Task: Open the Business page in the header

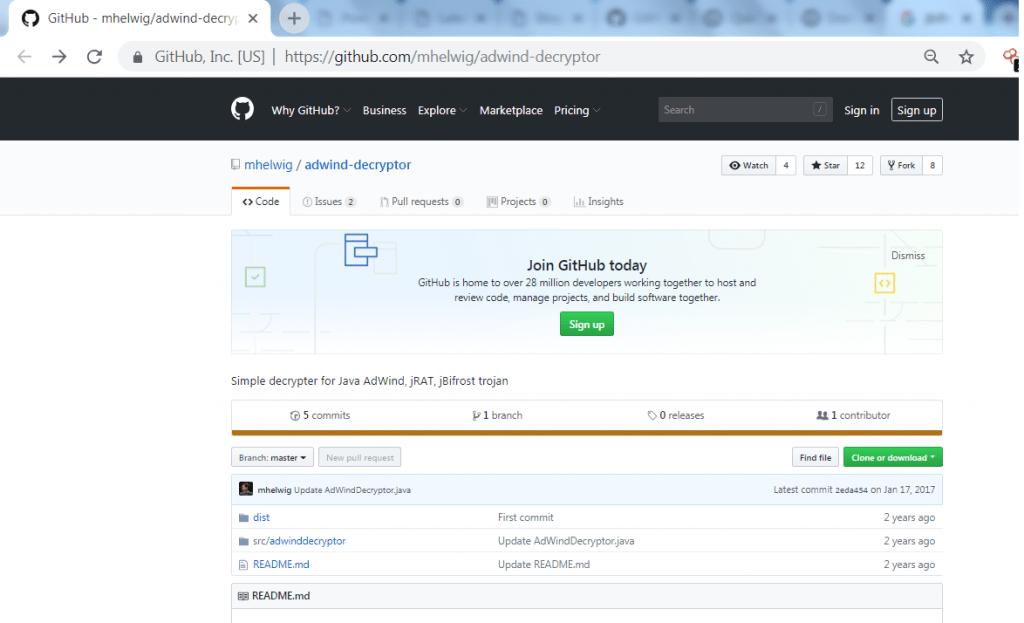Action: (x=384, y=110)
